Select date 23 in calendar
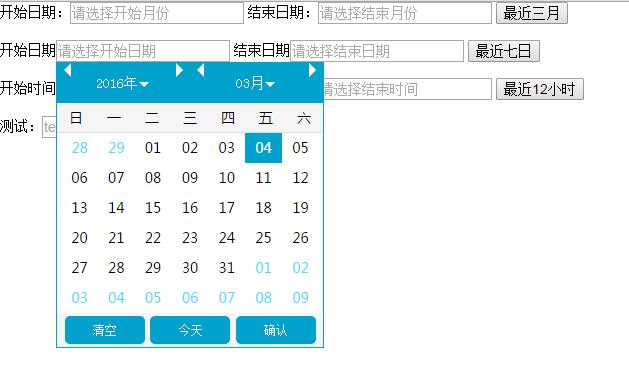 pyautogui.click(x=190, y=238)
